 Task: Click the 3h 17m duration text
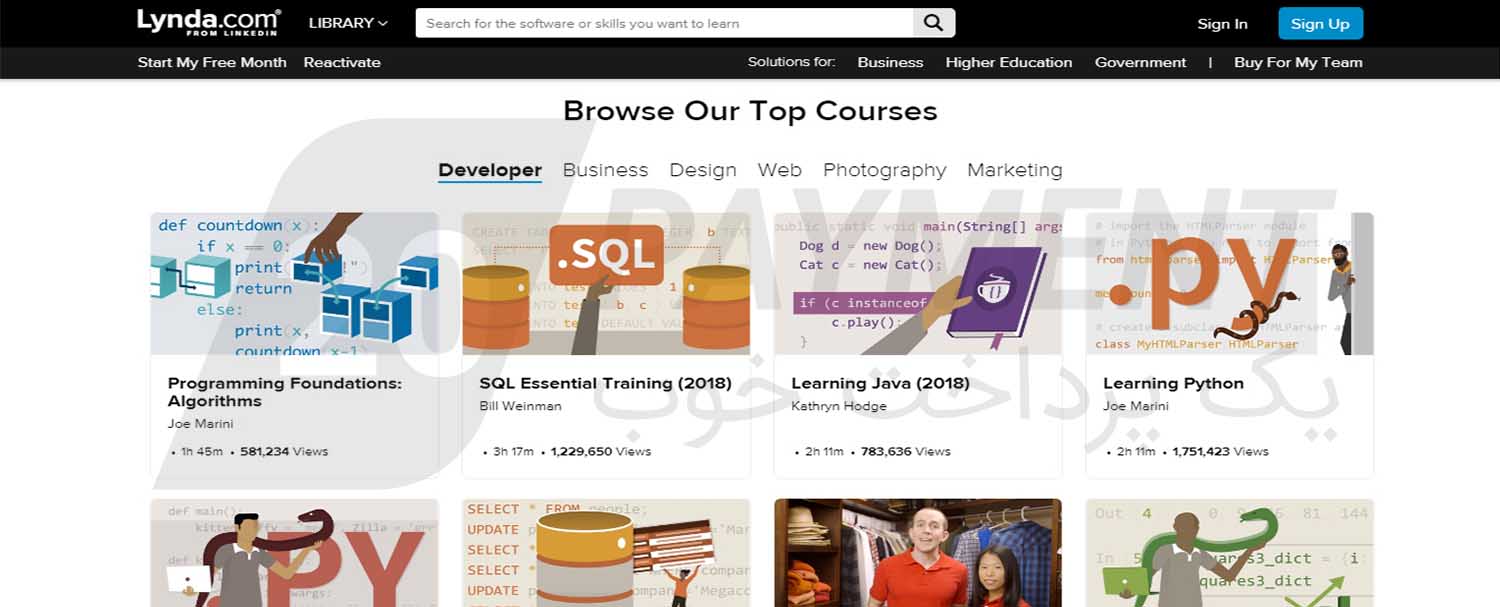[513, 451]
